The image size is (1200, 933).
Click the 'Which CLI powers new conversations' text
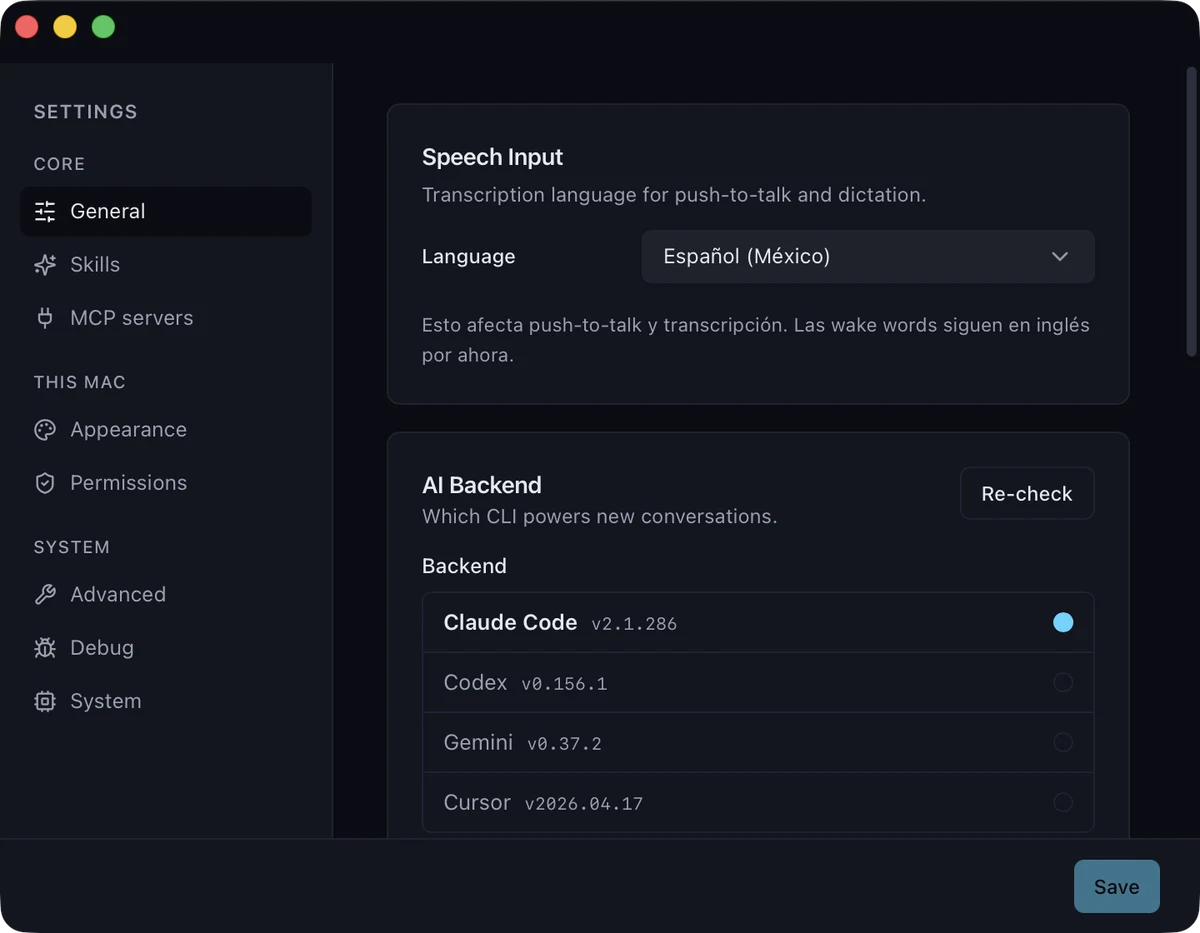point(599,517)
